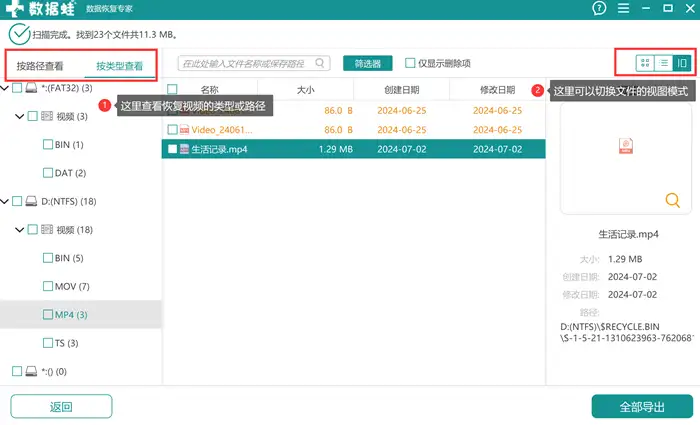The image size is (700, 425).
Task: Check the 视频 (18) checkbox
Action: coord(33,229)
